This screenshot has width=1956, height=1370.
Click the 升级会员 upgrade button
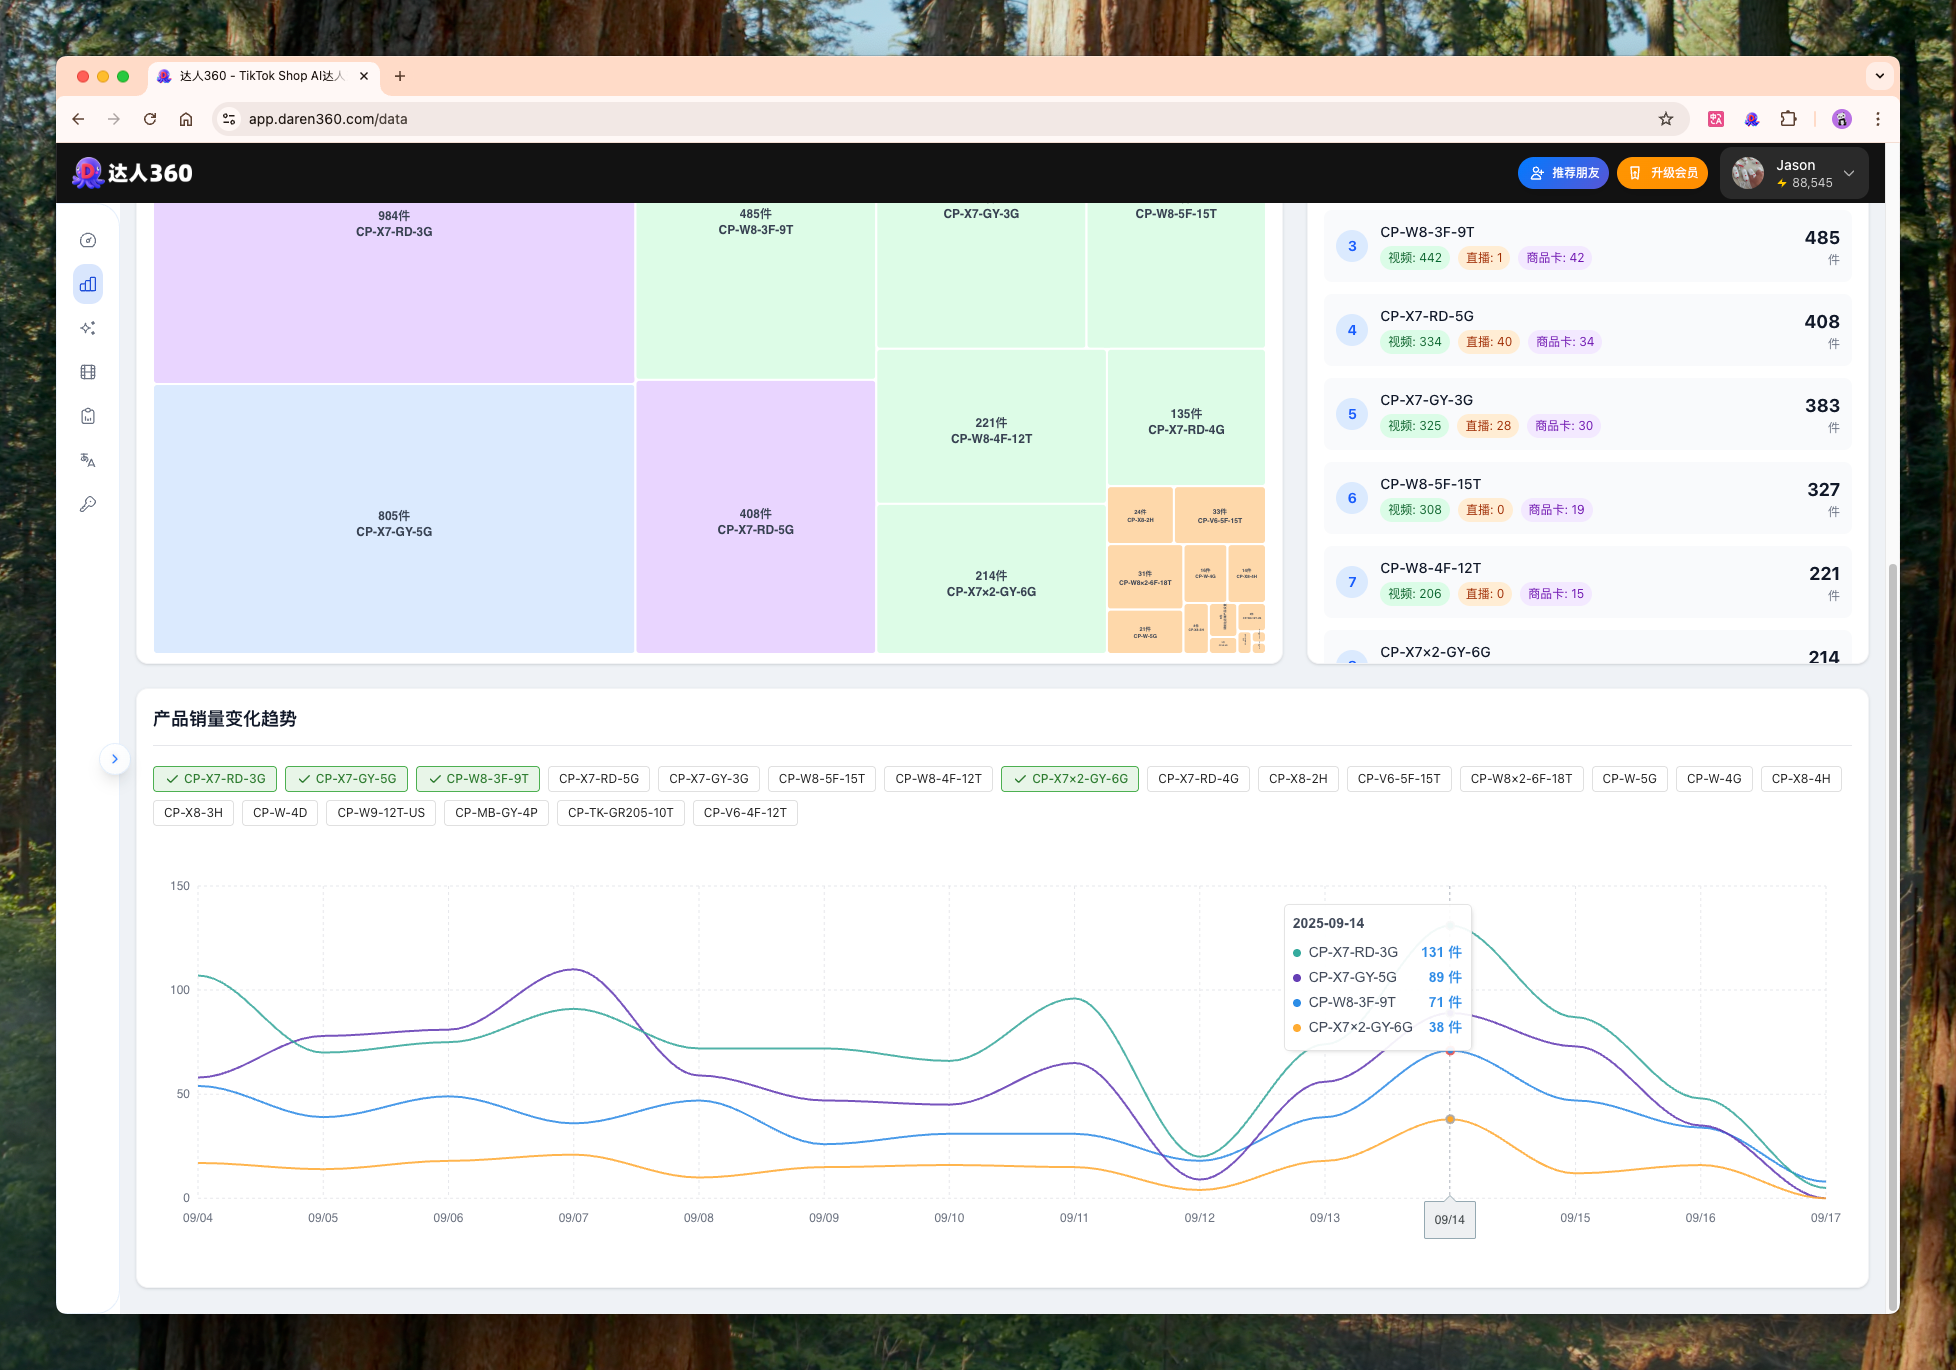(x=1662, y=173)
